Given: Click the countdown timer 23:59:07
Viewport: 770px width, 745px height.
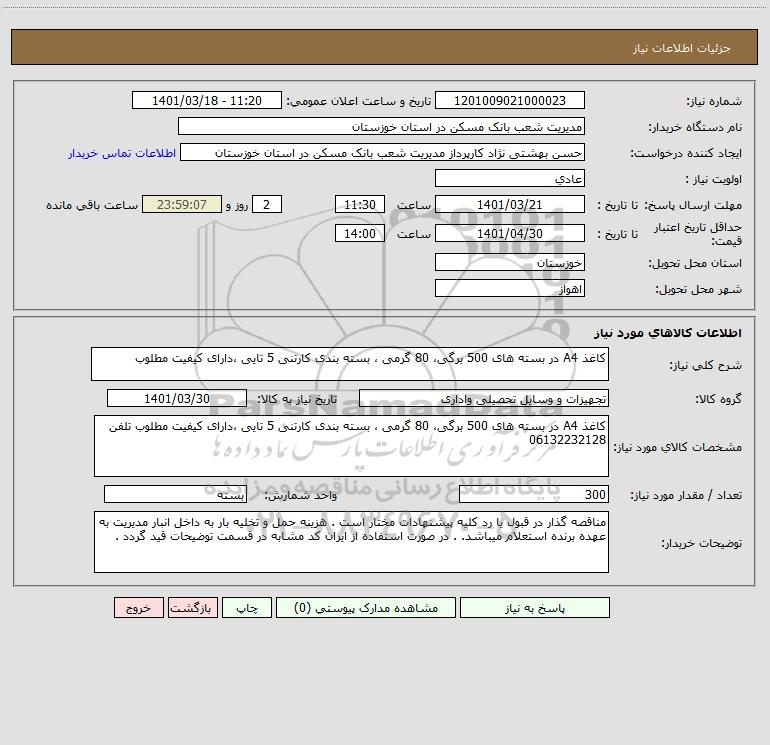Looking at the screenshot, I should coord(182,205).
